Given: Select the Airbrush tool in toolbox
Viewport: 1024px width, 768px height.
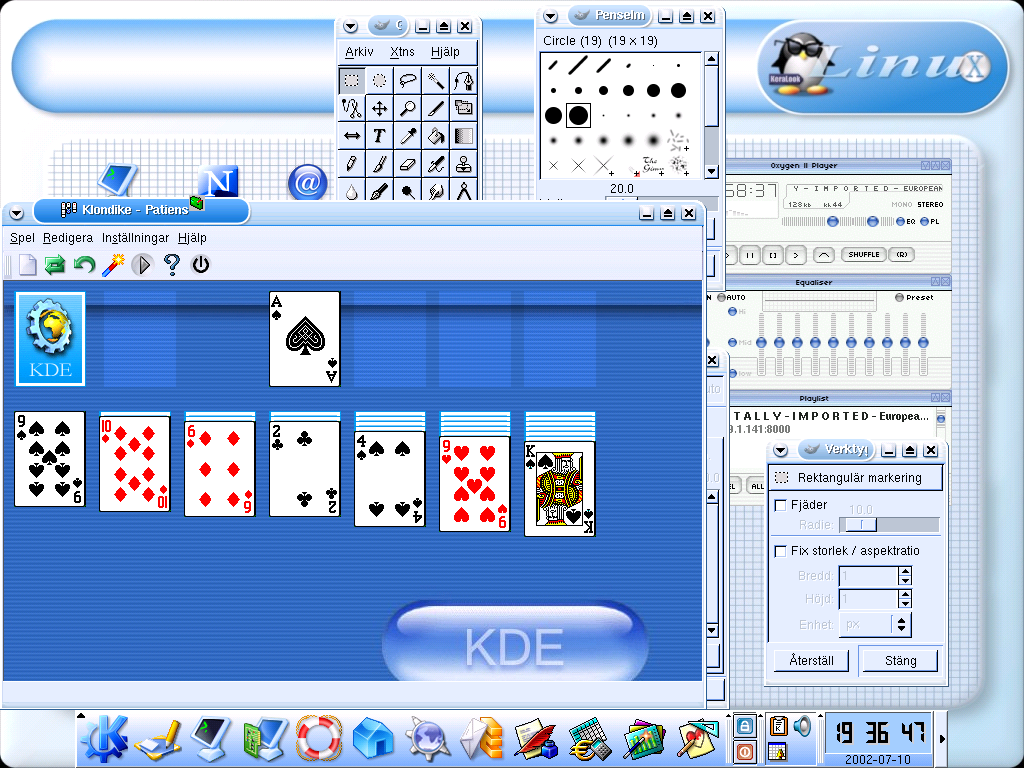Looking at the screenshot, I should pos(436,164).
